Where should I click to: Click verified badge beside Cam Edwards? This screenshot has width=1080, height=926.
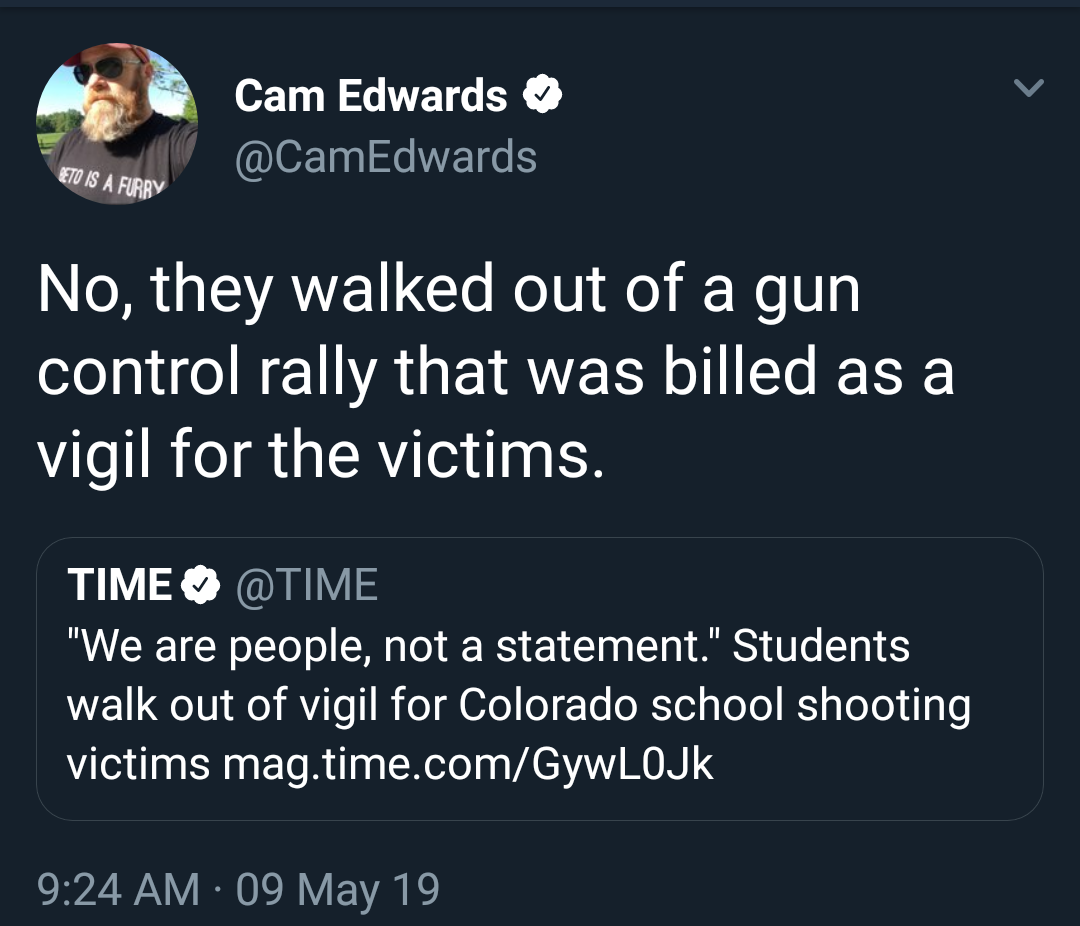[x=542, y=96]
